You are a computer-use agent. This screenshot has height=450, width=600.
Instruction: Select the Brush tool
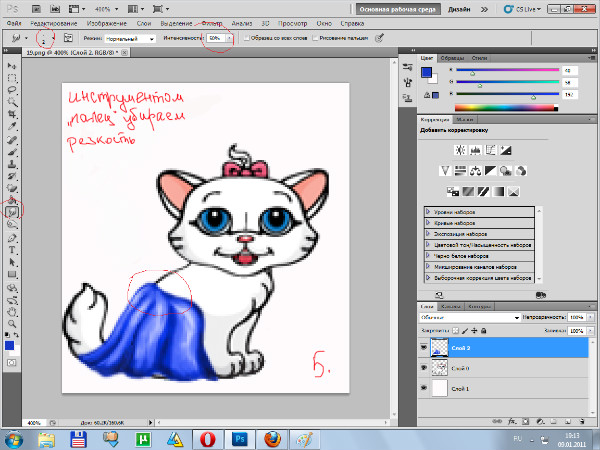click(12, 152)
